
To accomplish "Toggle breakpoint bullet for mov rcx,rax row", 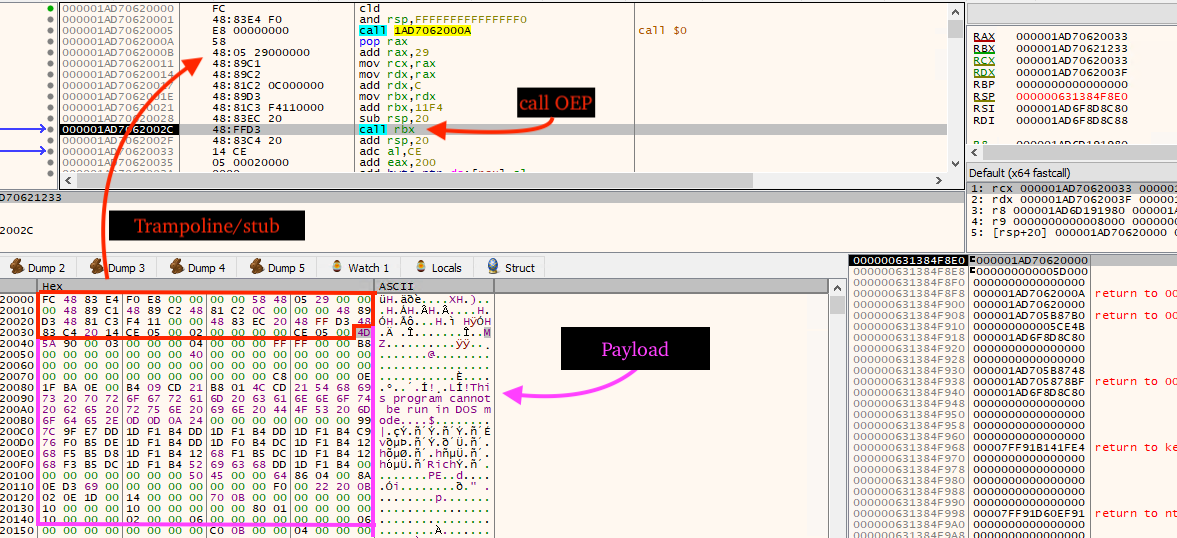I will pos(50,63).
